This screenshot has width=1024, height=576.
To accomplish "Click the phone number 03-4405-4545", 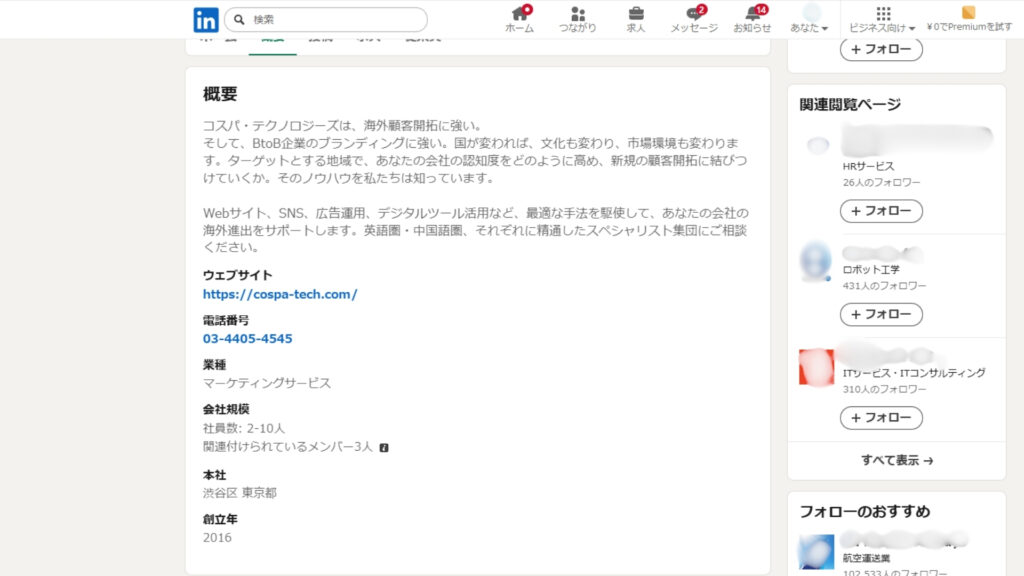I will (248, 339).
